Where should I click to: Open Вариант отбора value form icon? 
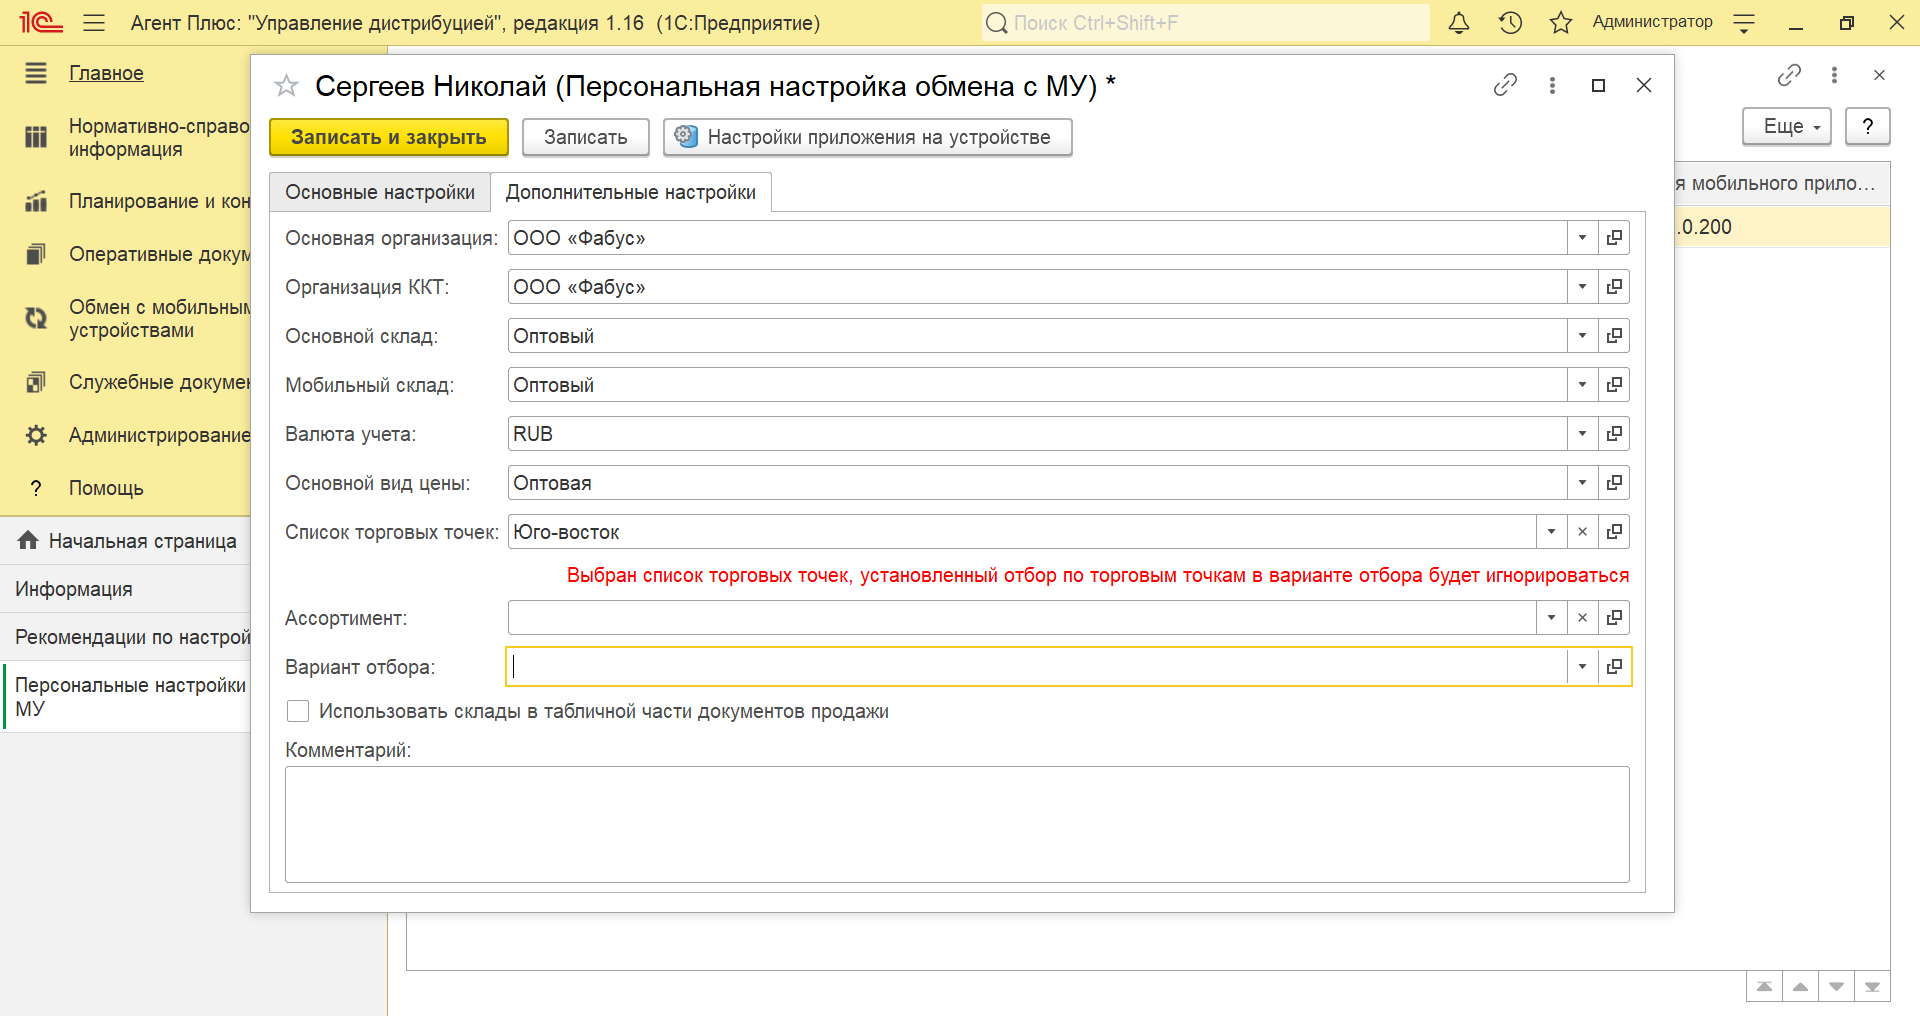(1614, 667)
